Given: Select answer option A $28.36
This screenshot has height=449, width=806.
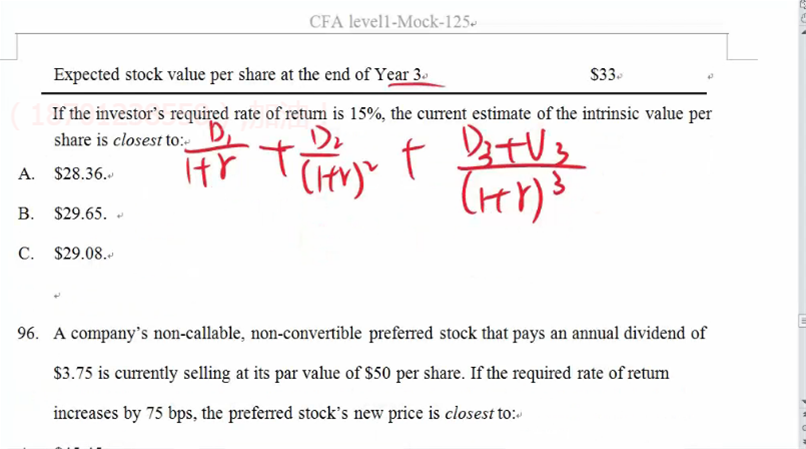Looking at the screenshot, I should point(80,174).
